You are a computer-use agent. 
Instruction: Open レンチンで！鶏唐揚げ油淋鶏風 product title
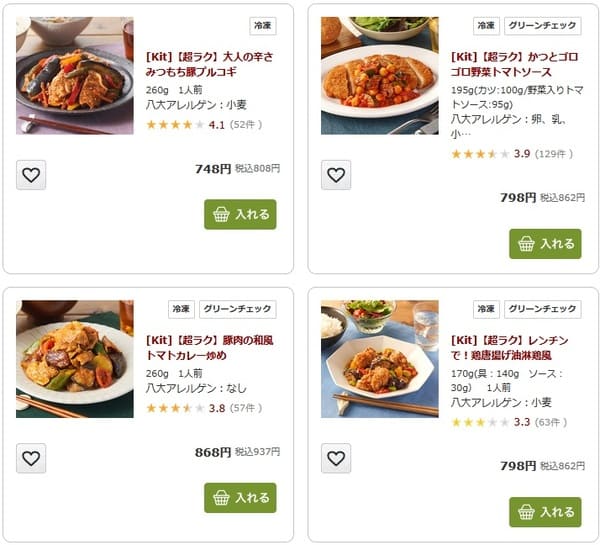point(509,348)
